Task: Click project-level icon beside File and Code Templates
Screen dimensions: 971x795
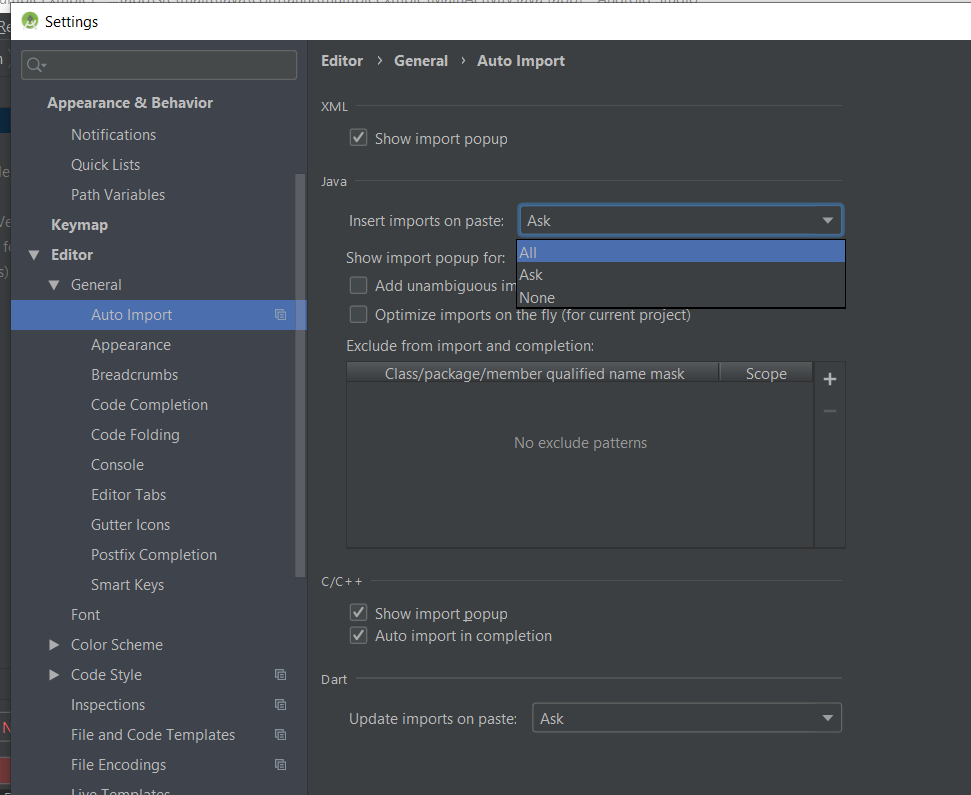Action: click(280, 735)
